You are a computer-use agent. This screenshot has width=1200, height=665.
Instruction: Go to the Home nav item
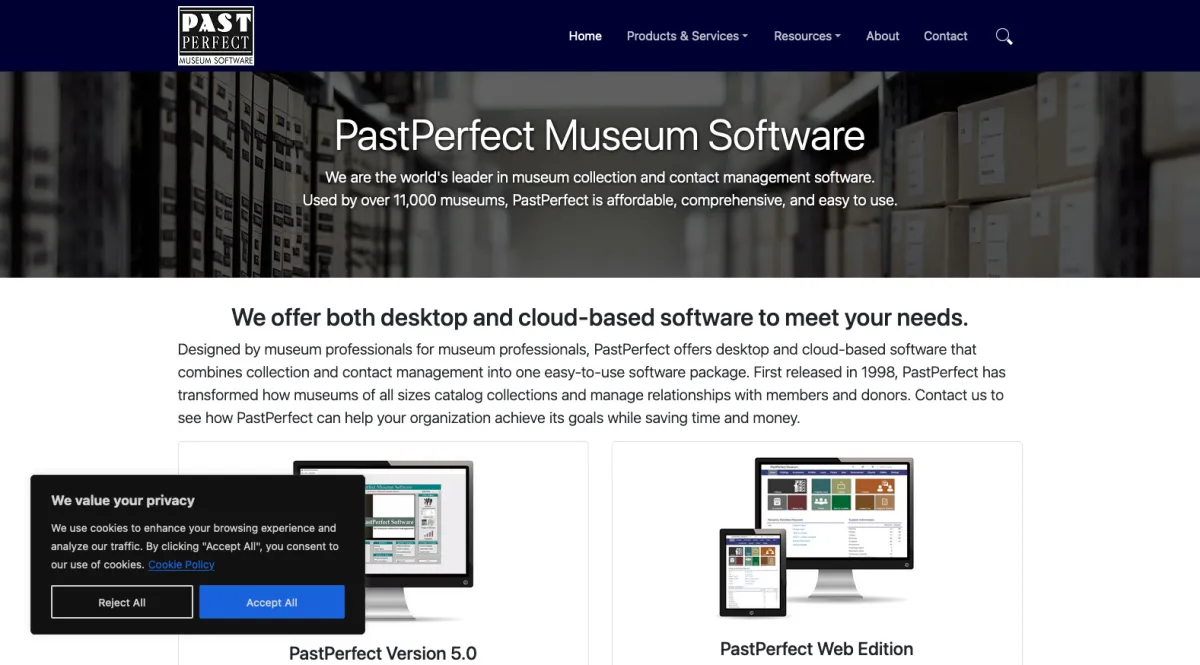(x=585, y=36)
